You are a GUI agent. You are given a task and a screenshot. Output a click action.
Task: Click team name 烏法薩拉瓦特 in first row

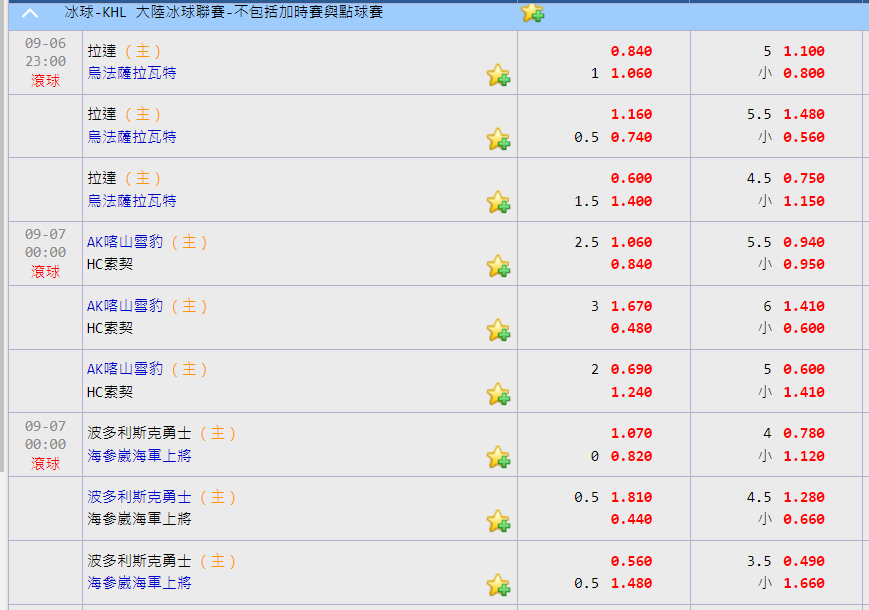[132, 73]
